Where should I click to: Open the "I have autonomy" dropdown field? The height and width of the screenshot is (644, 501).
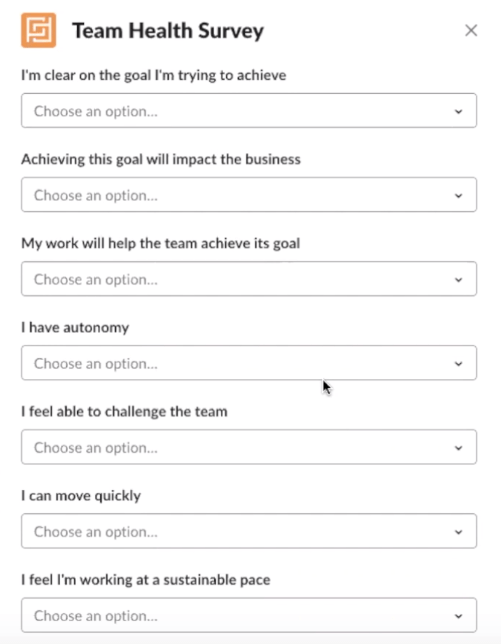click(x=249, y=363)
